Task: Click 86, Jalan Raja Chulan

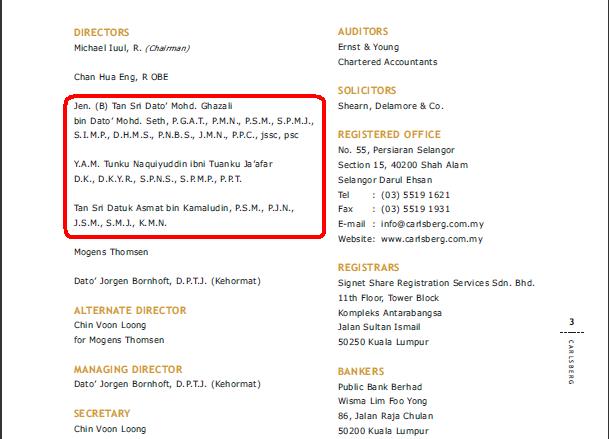Action: [385, 416]
